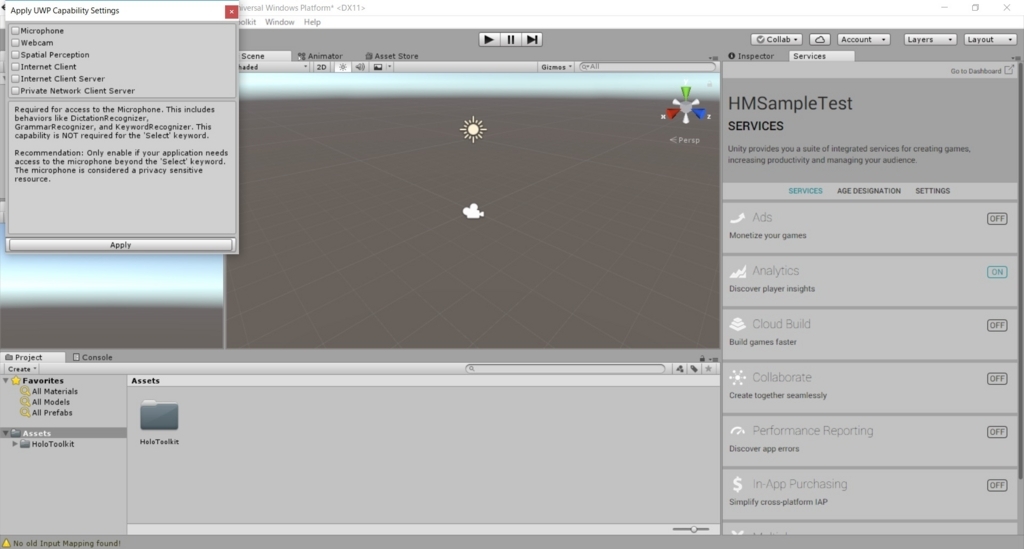The height and width of the screenshot is (549, 1024).
Task: Click the Performance Reporting gauge icon
Action: pos(737,431)
